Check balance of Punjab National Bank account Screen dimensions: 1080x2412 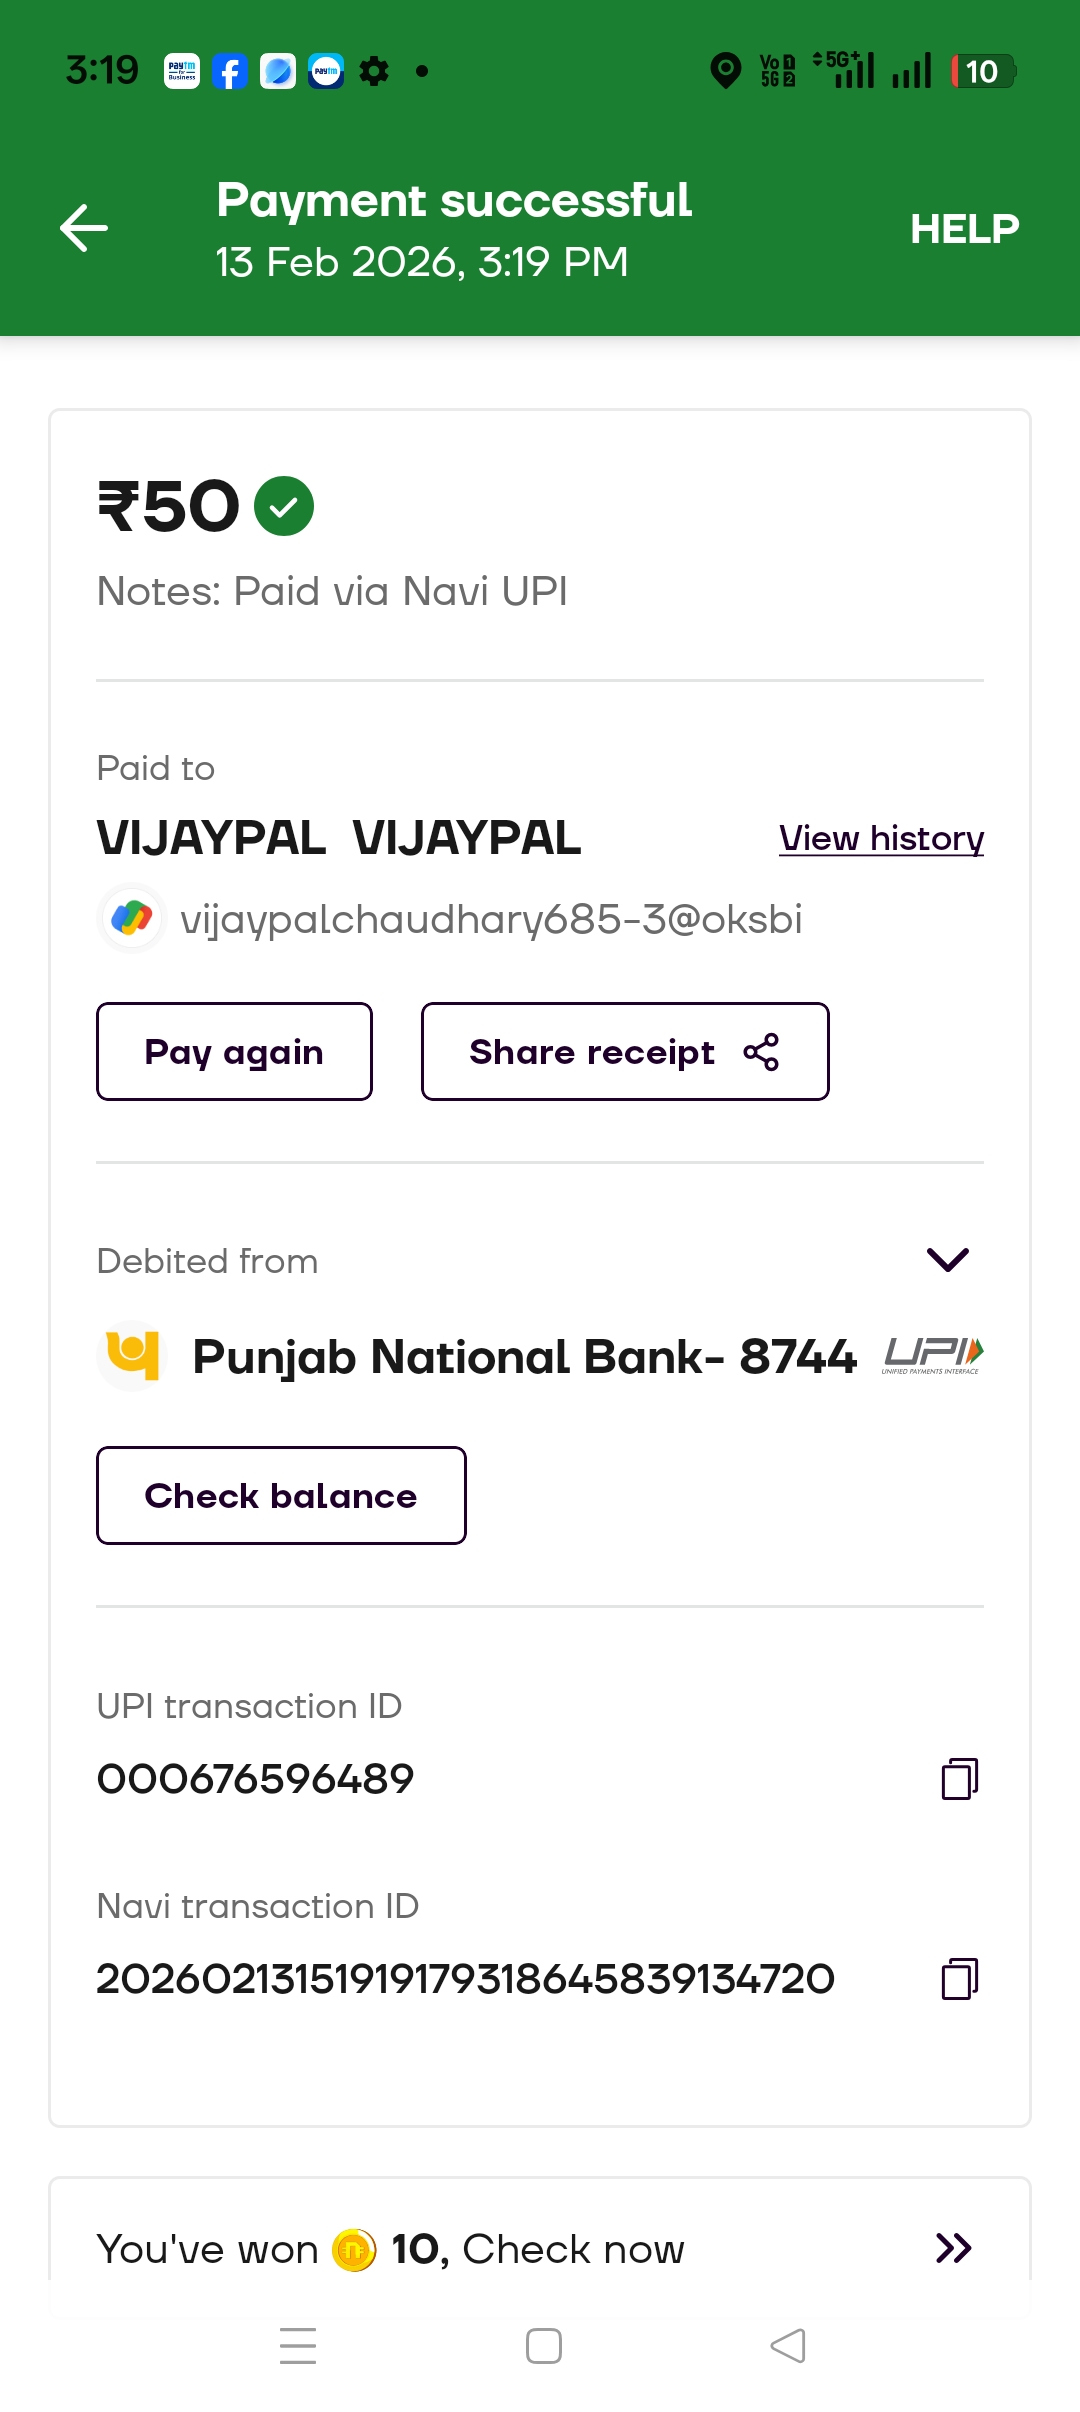point(281,1496)
